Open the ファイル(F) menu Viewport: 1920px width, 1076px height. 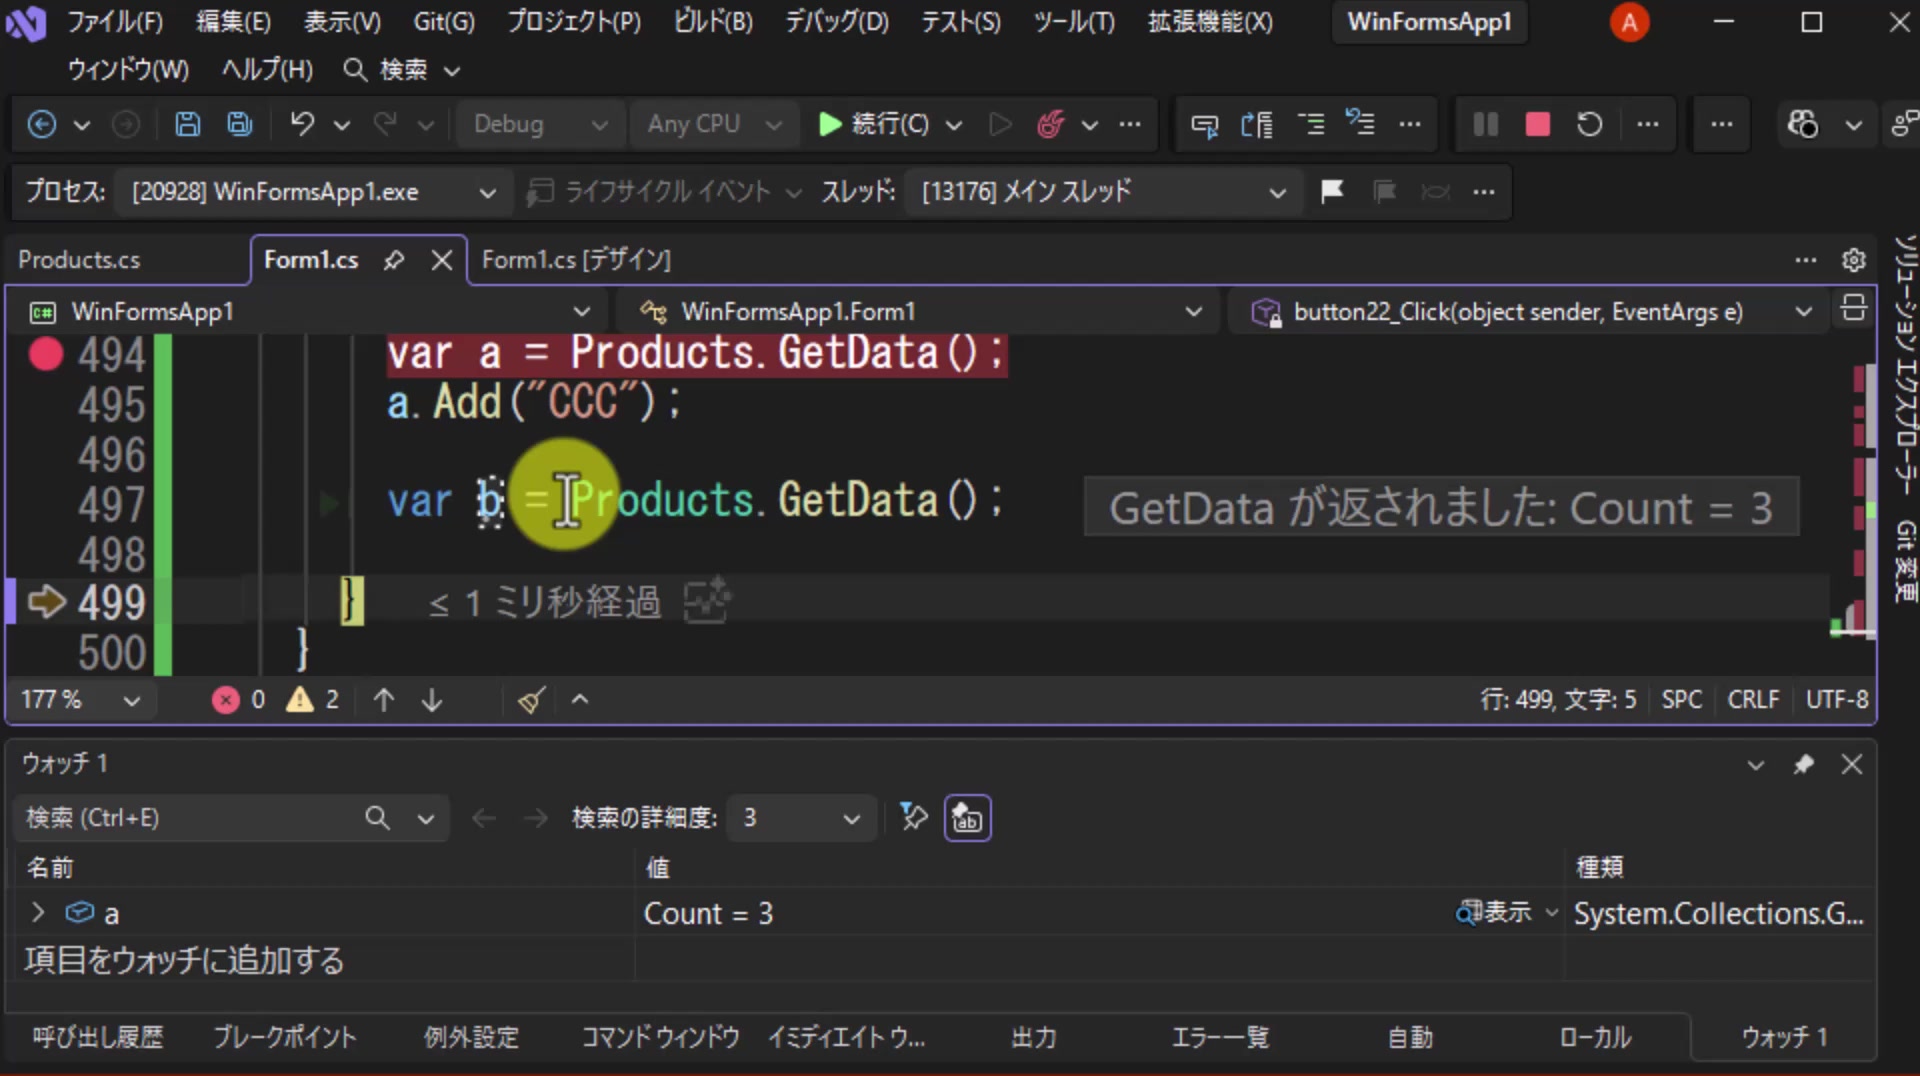[x=114, y=22]
